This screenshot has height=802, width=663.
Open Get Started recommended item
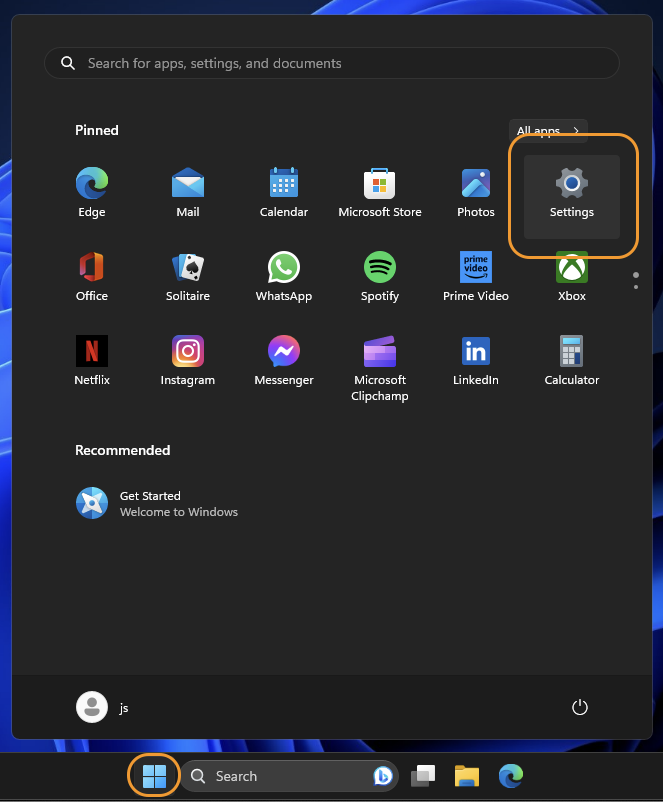[157, 503]
